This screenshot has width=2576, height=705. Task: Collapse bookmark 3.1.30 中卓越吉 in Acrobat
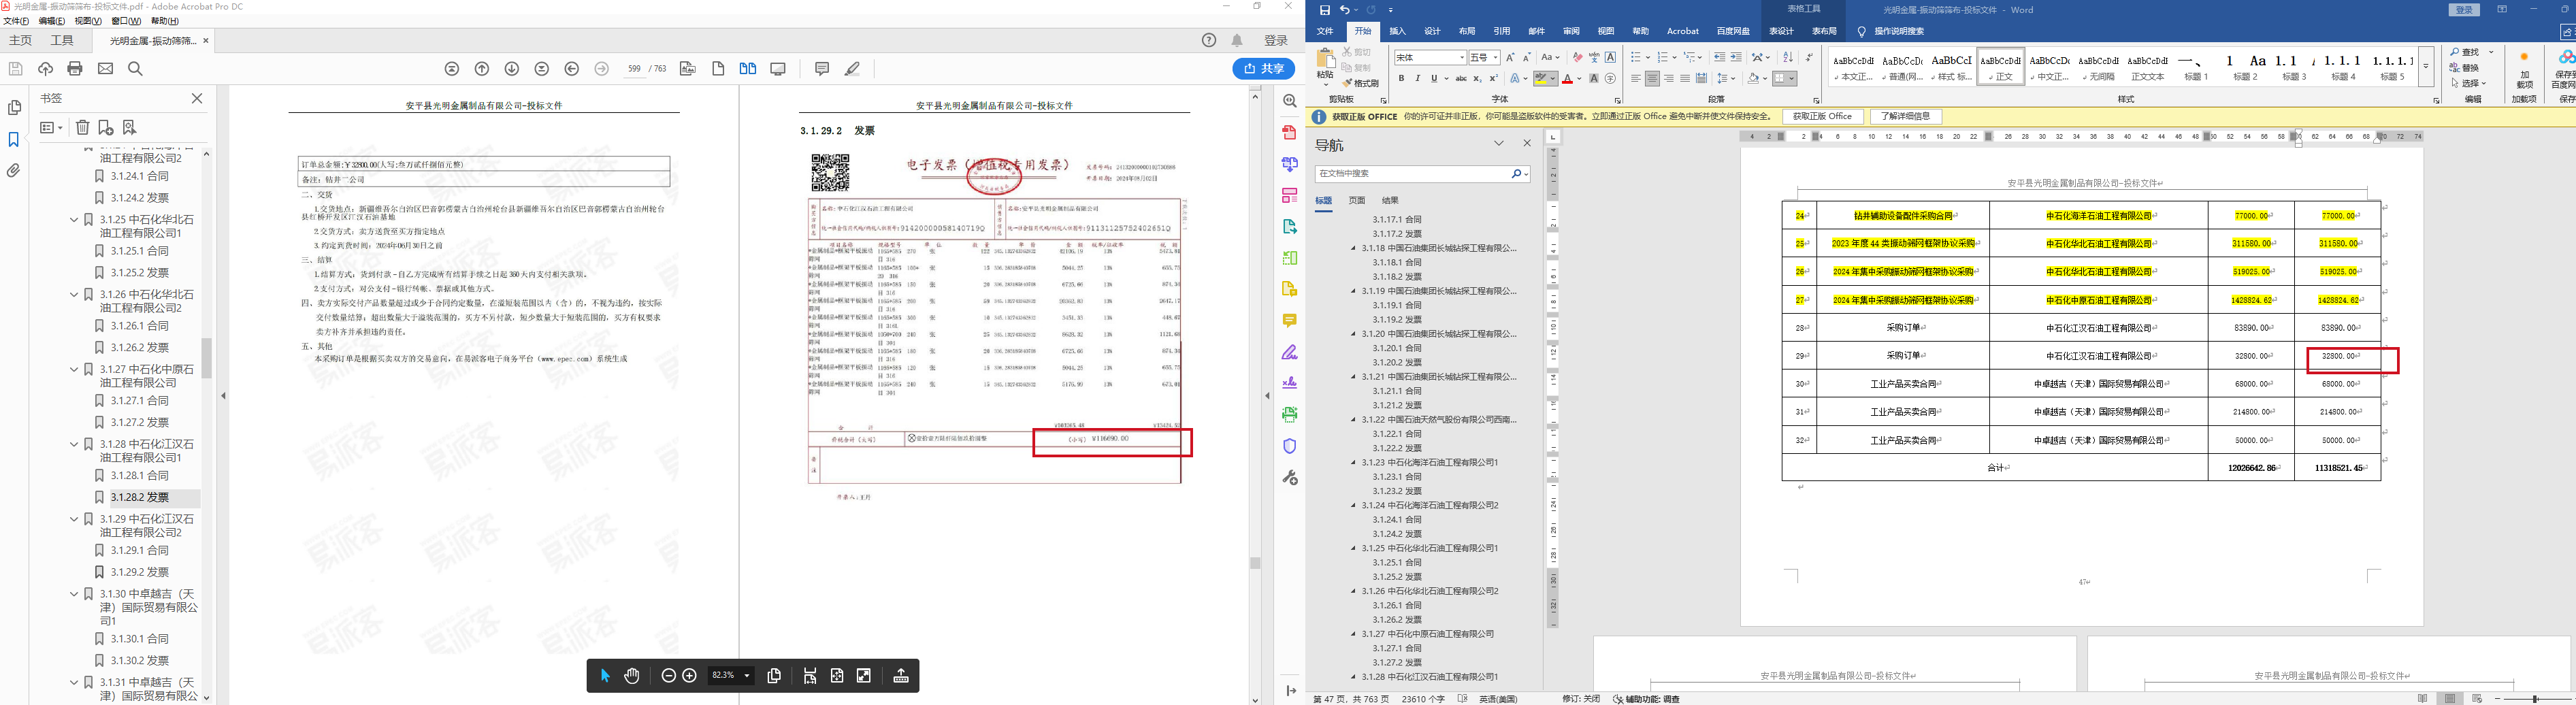[x=74, y=594]
